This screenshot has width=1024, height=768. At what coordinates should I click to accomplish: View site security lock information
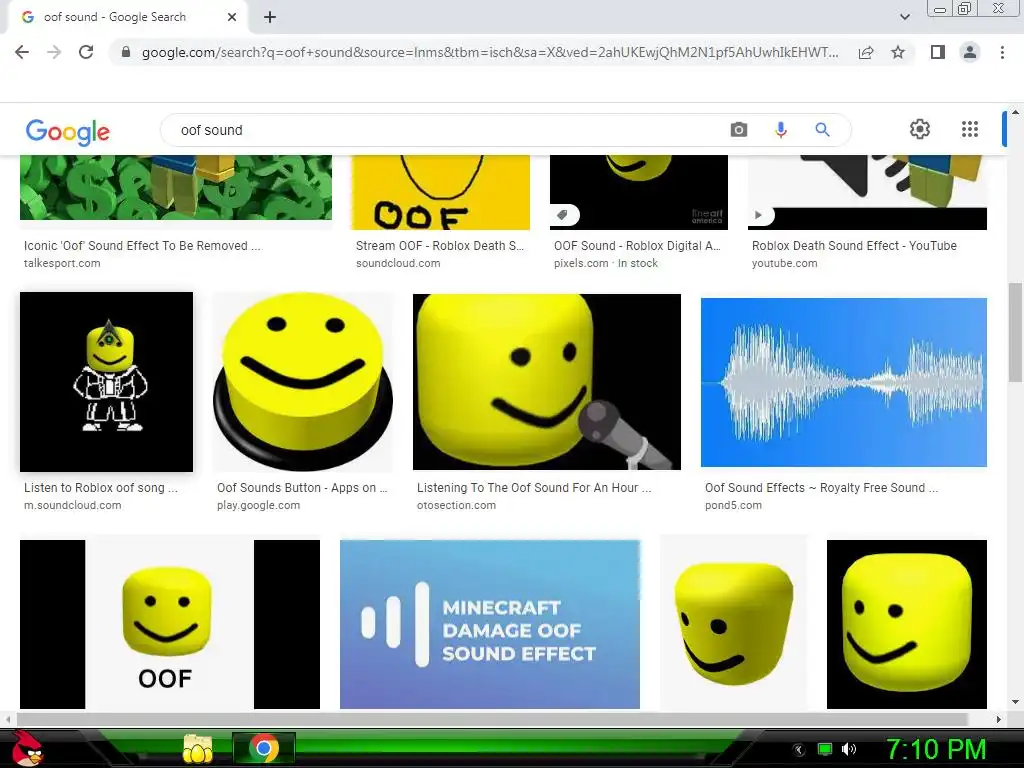pos(125,52)
